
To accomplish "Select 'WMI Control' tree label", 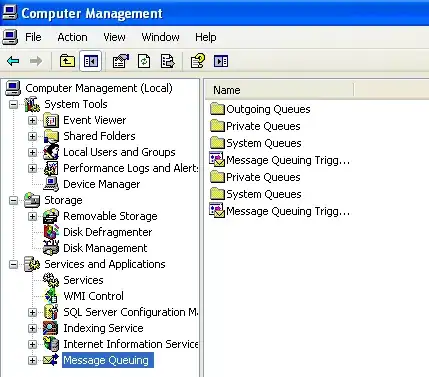I will 93,296.
